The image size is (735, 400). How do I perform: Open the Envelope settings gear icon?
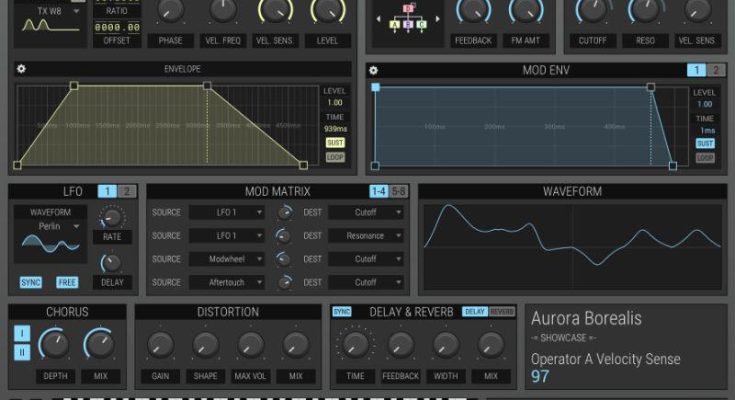coord(22,70)
